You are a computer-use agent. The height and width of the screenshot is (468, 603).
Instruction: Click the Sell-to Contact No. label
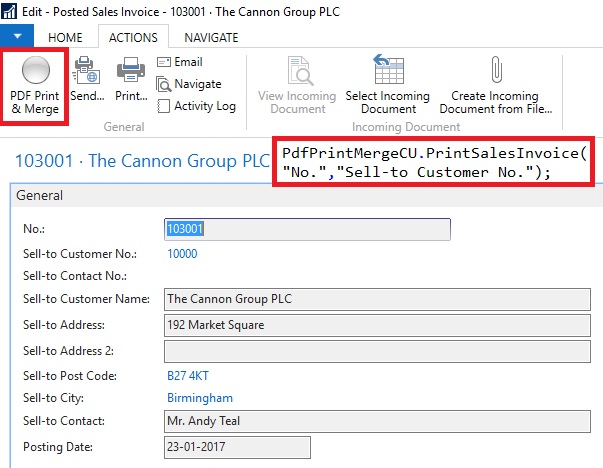click(x=75, y=276)
